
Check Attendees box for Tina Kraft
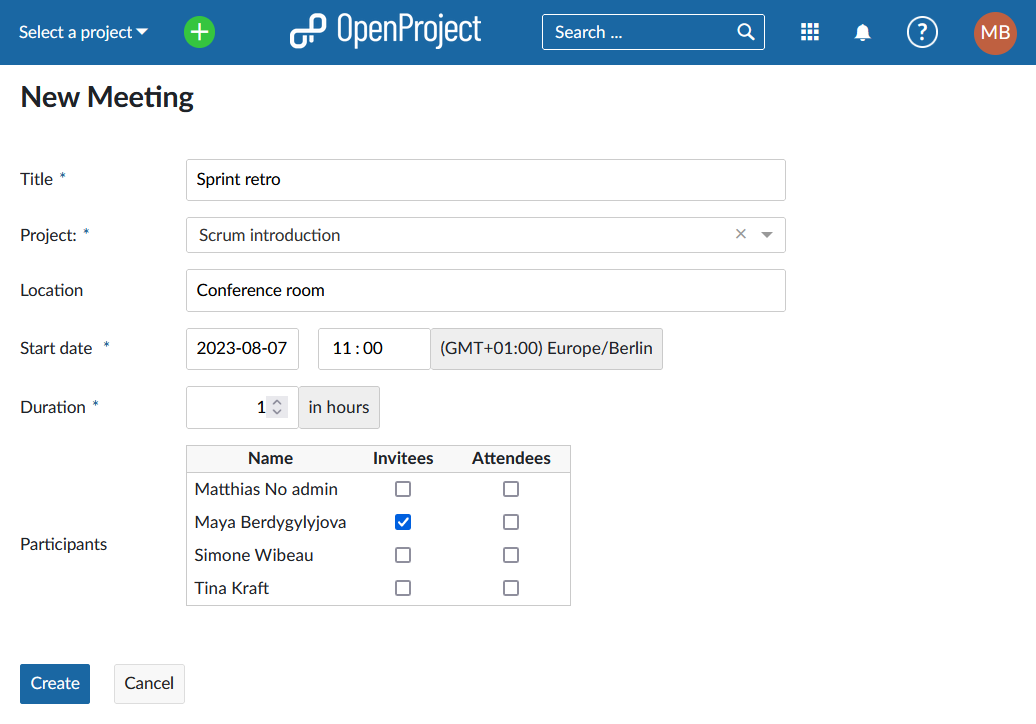pyautogui.click(x=511, y=588)
